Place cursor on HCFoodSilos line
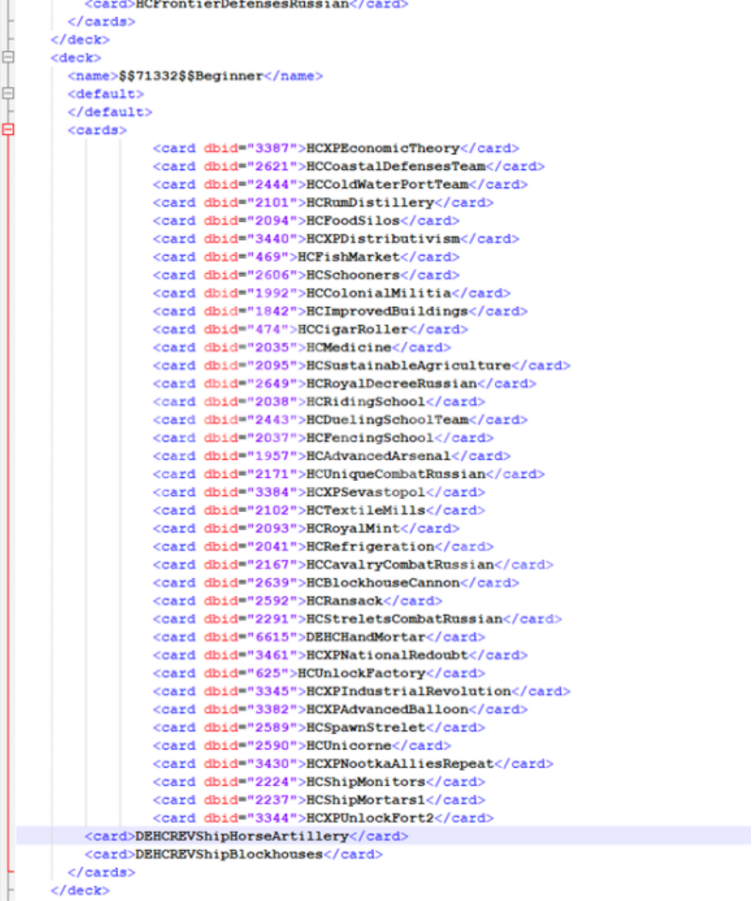Screen dimensions: 752x901 click(306, 221)
